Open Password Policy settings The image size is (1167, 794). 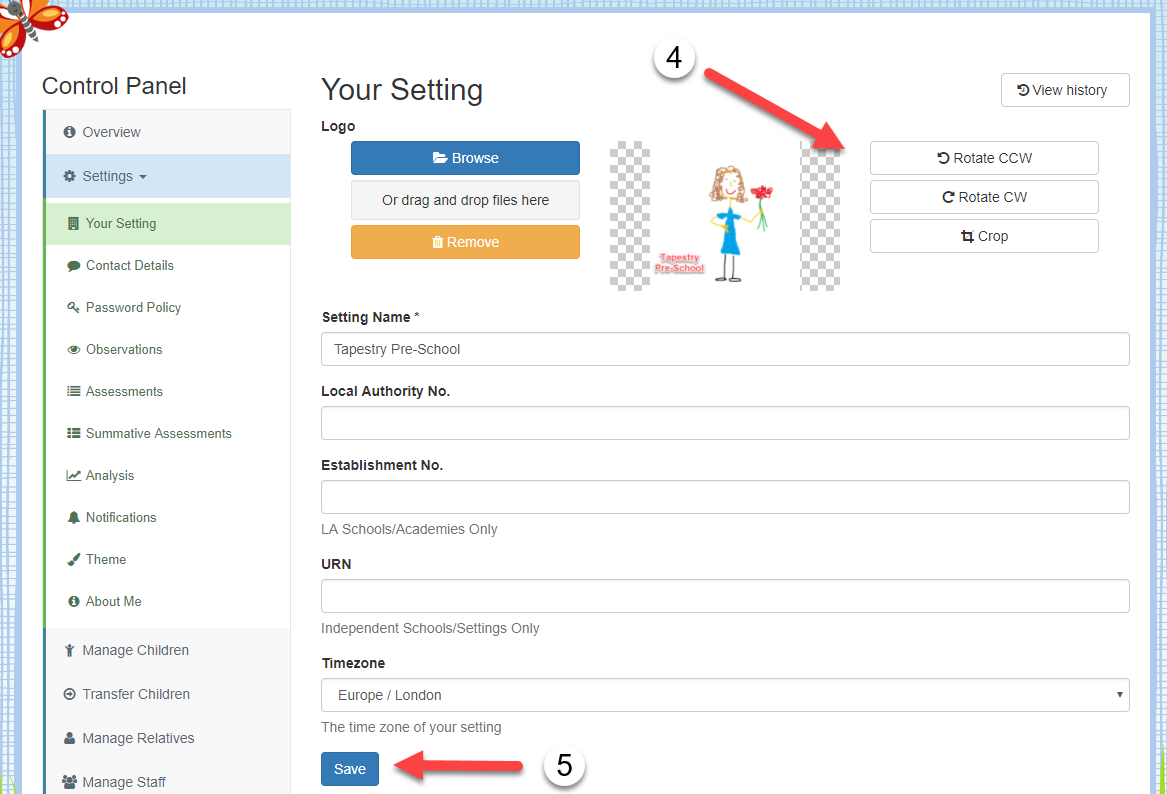168,307
